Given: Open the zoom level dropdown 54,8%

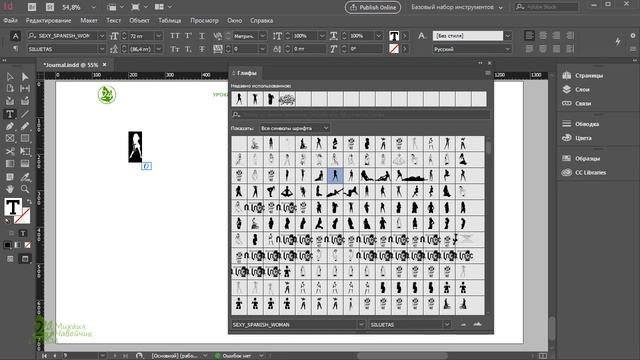Looking at the screenshot, I should (x=93, y=7).
